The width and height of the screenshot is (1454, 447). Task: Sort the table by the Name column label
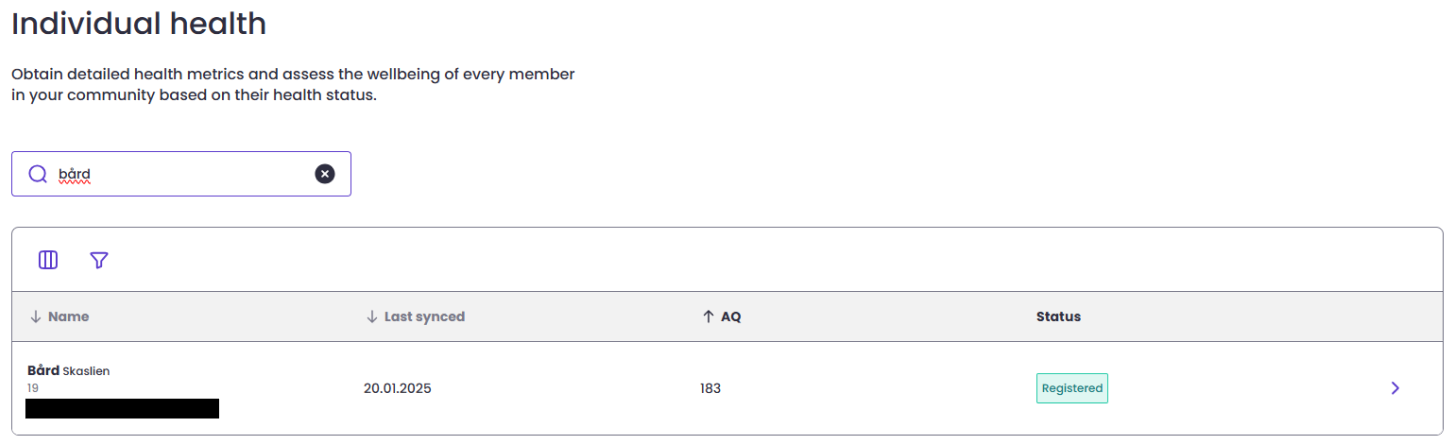[68, 317]
